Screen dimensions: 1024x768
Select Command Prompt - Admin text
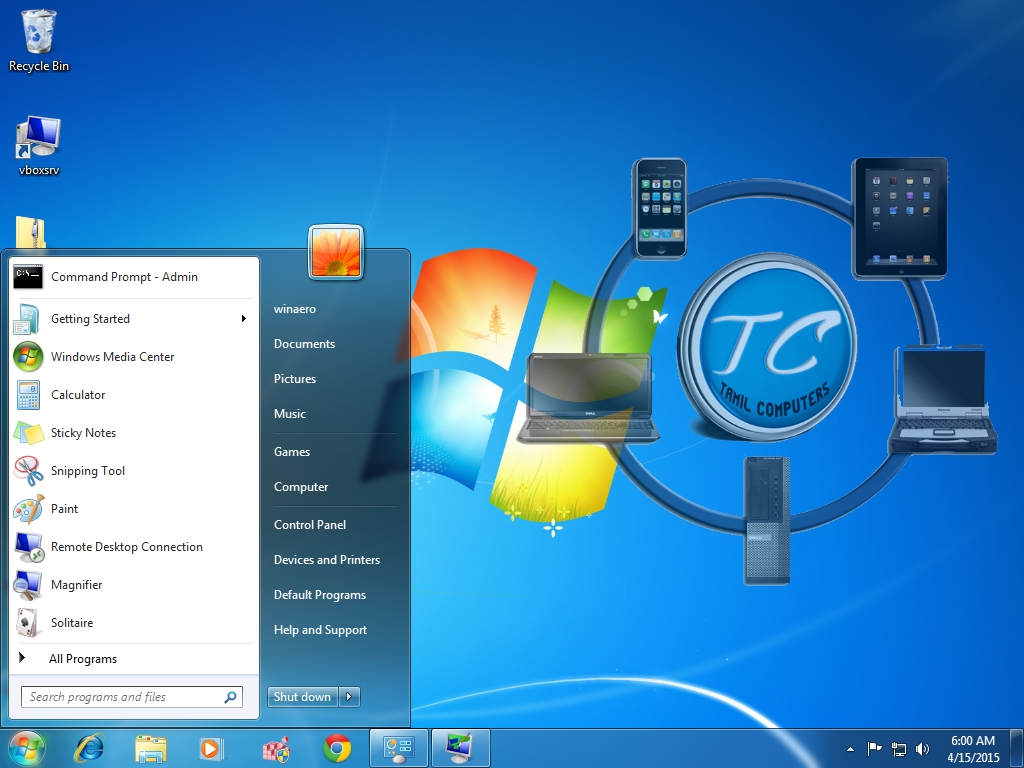[124, 277]
